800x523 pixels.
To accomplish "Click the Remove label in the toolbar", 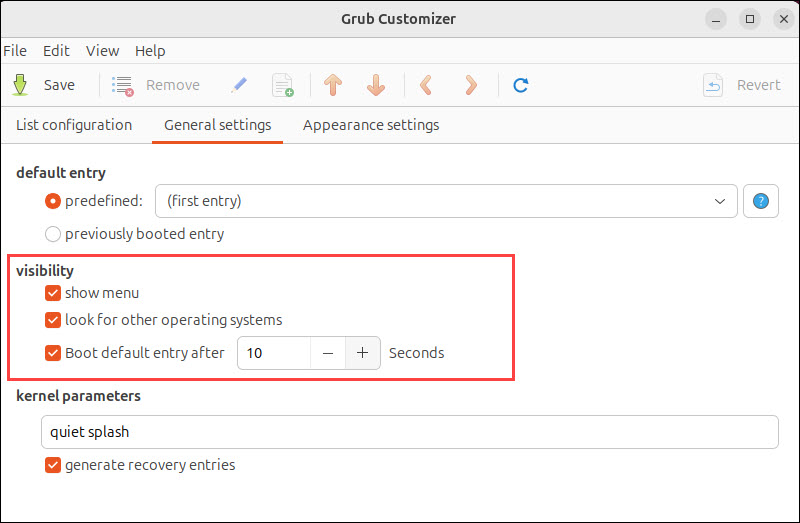I will click(172, 85).
